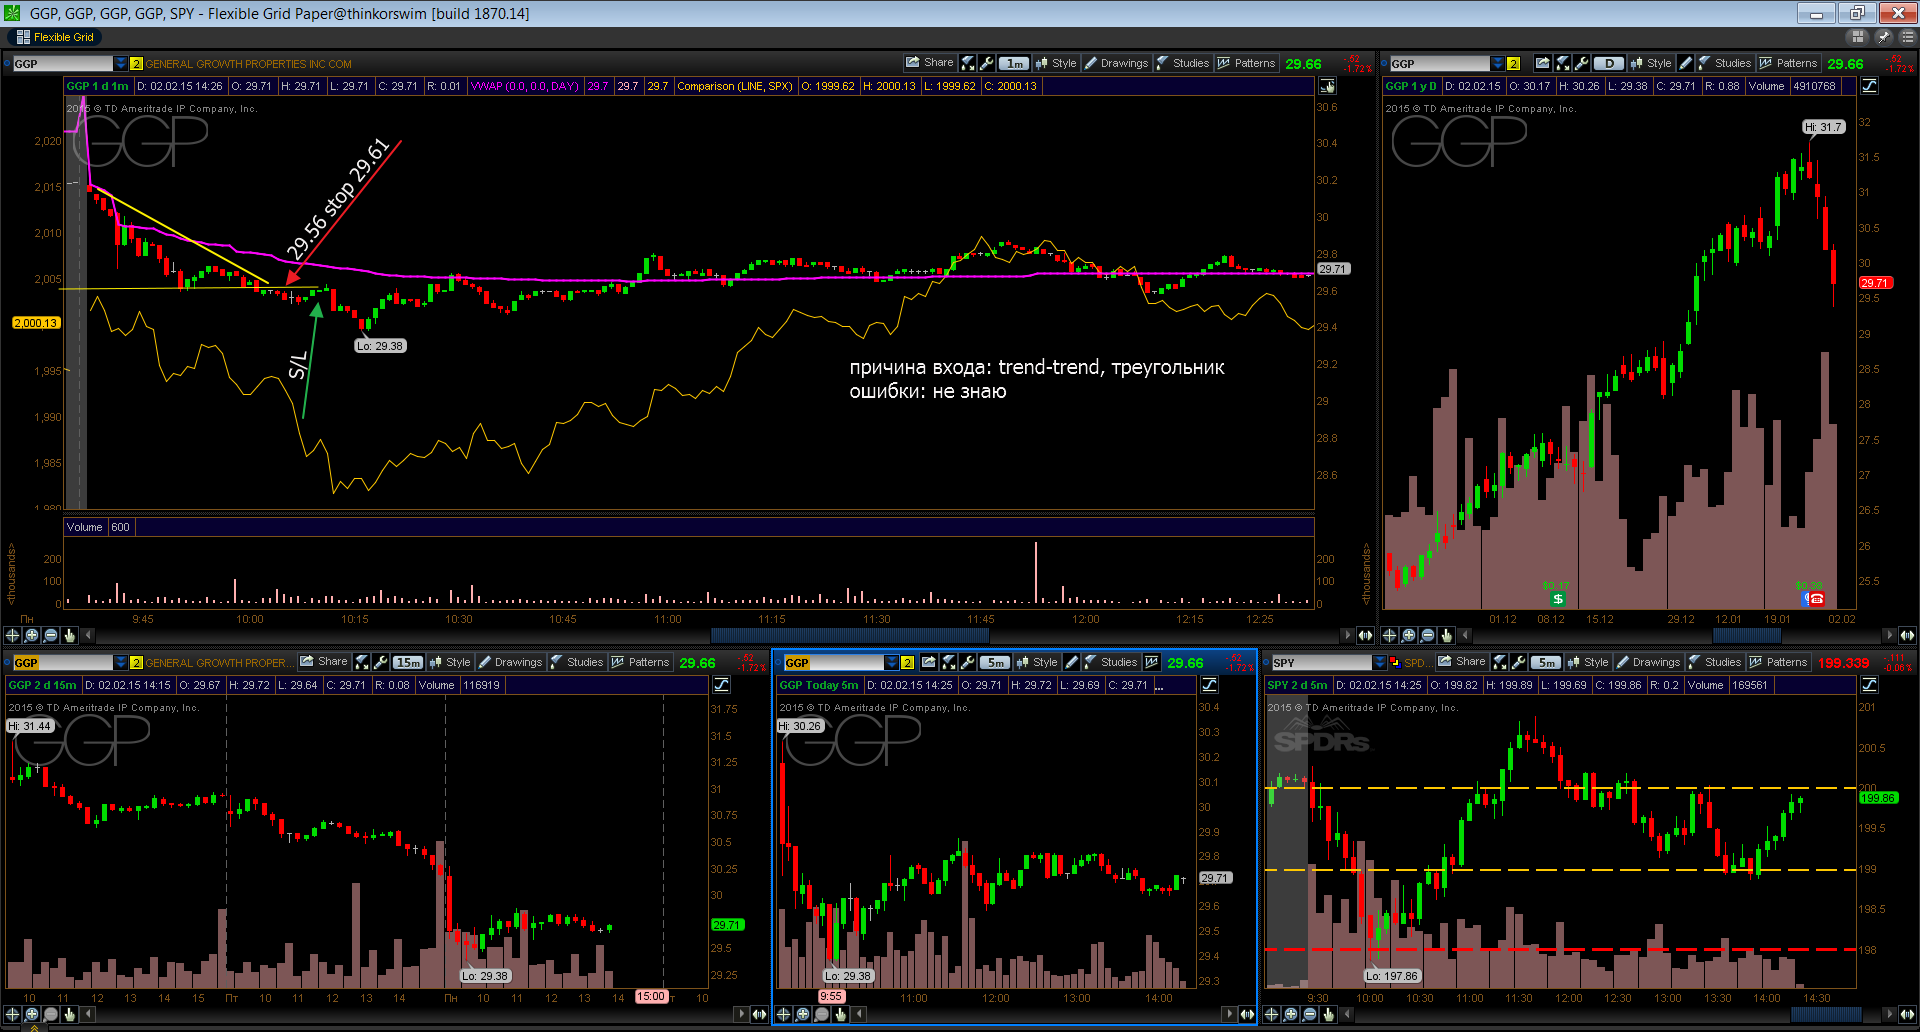Expand symbol dropdown of top-left GGP chart
The width and height of the screenshot is (1920, 1032).
(x=121, y=63)
